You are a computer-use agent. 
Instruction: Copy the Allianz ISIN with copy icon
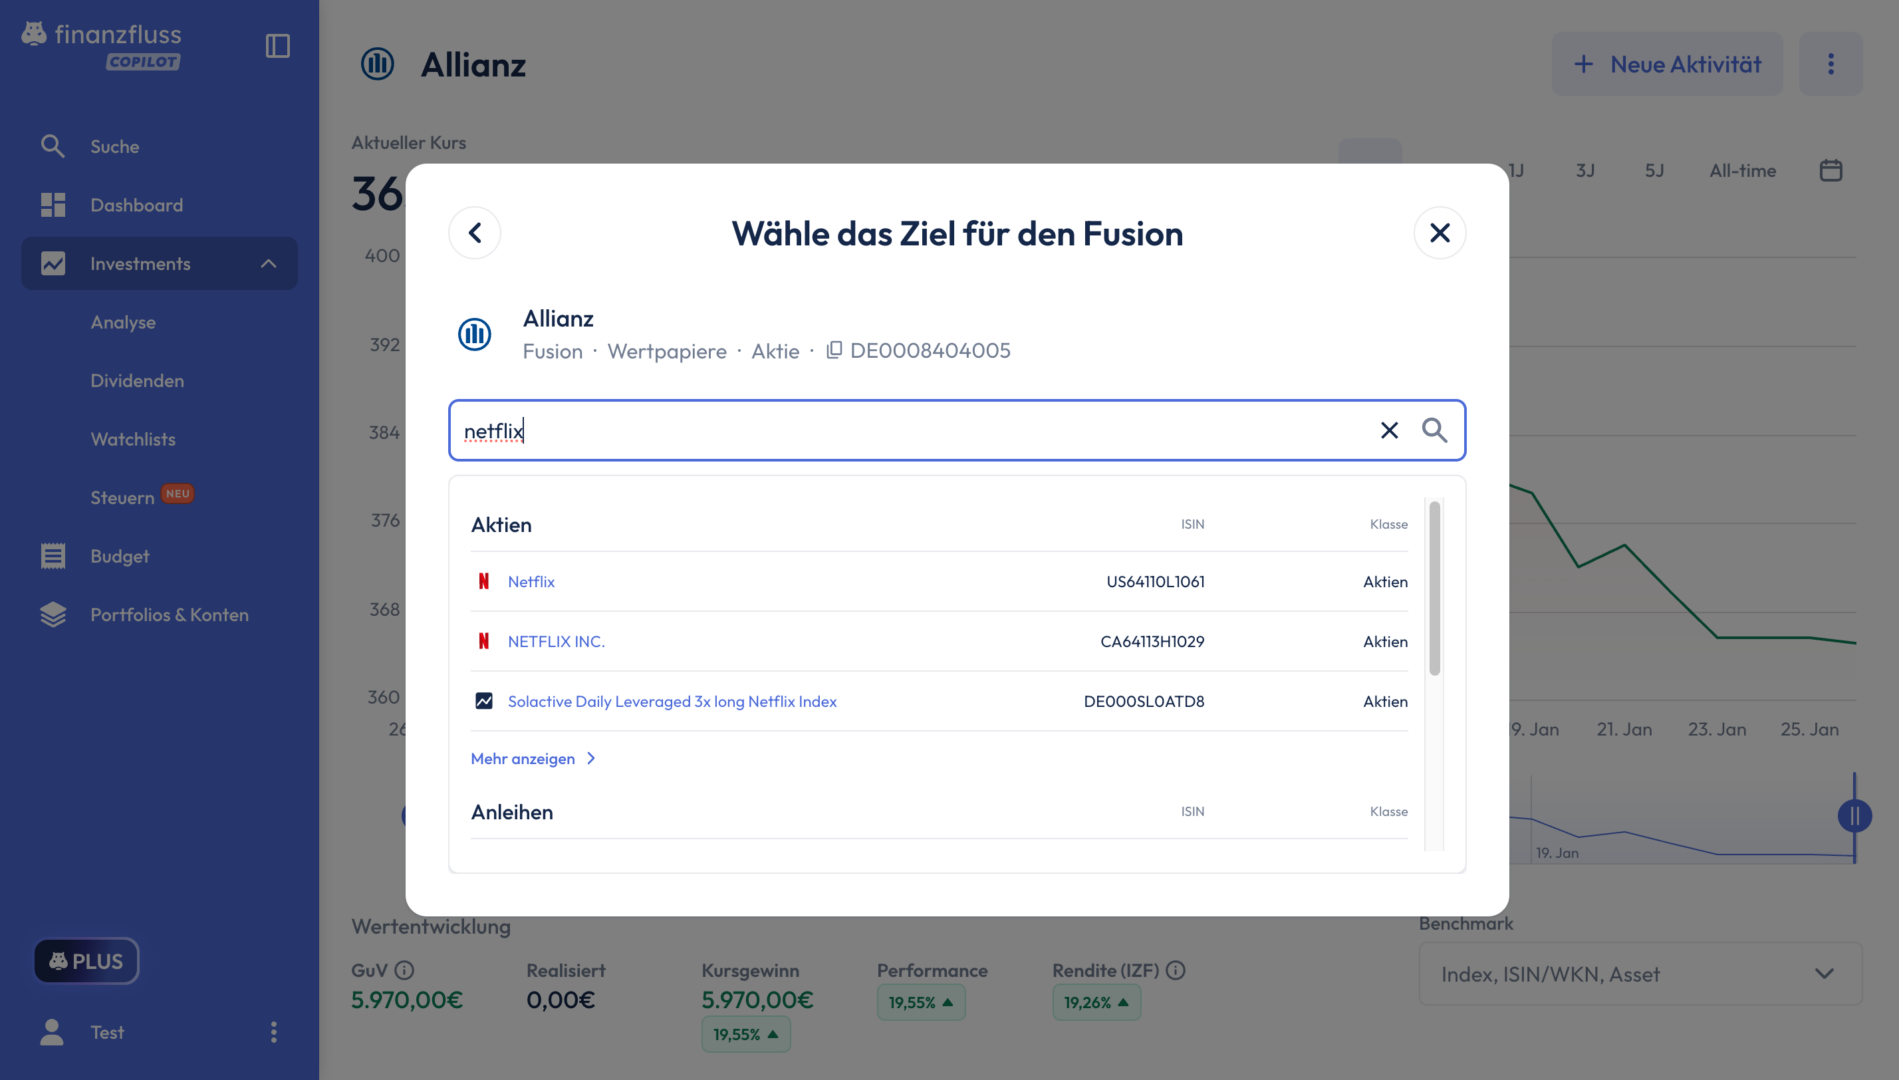tap(834, 350)
